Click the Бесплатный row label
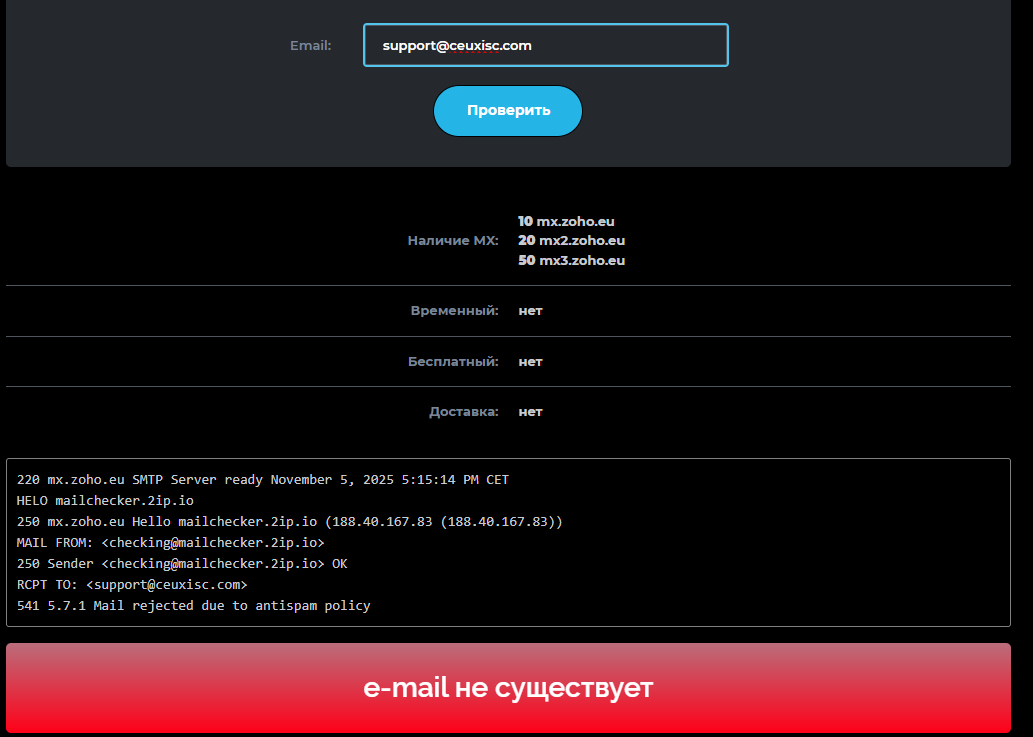1033x737 pixels. pos(453,362)
